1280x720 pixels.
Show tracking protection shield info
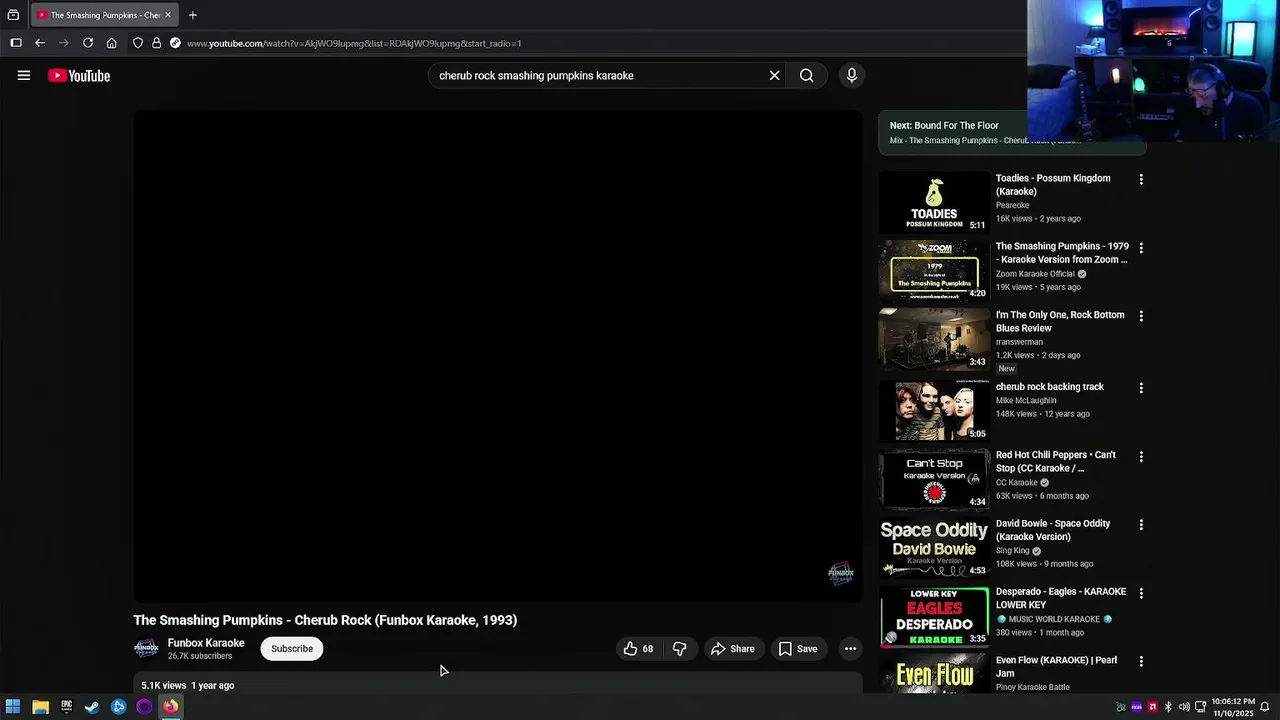click(x=138, y=43)
